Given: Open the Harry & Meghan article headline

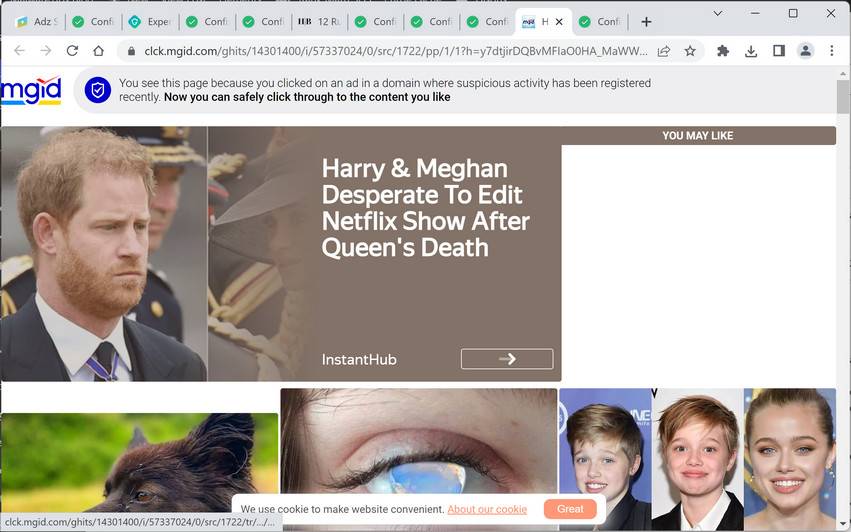Looking at the screenshot, I should (x=426, y=208).
